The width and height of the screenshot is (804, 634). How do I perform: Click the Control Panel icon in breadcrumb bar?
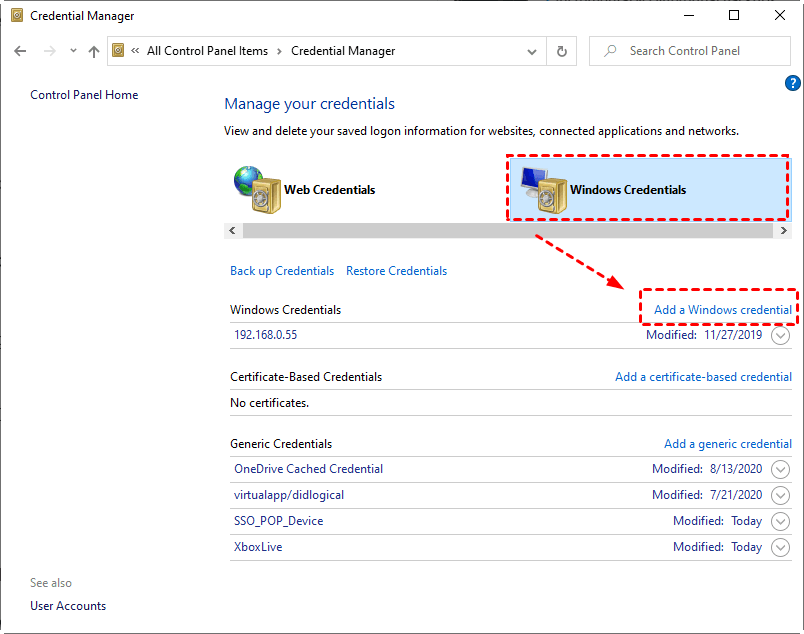pyautogui.click(x=117, y=51)
